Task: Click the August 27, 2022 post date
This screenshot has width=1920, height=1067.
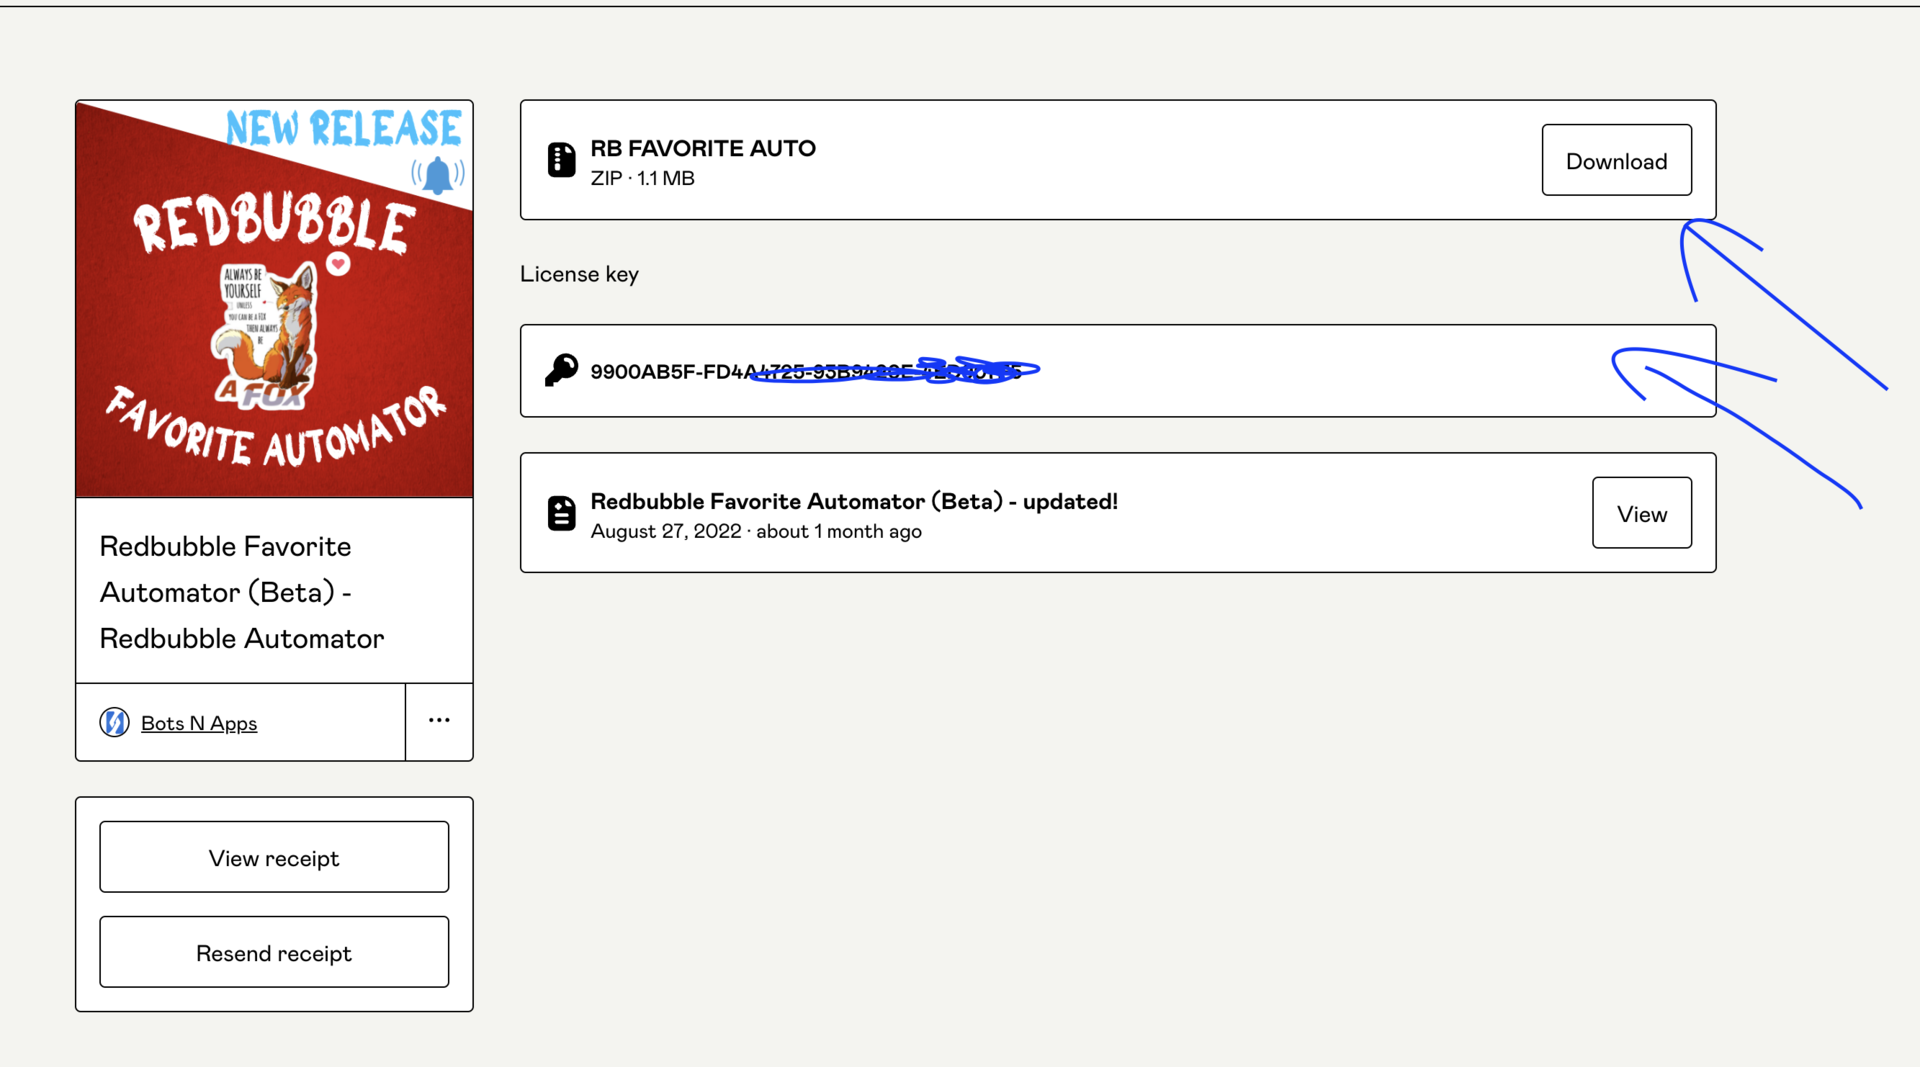Action: tap(666, 531)
